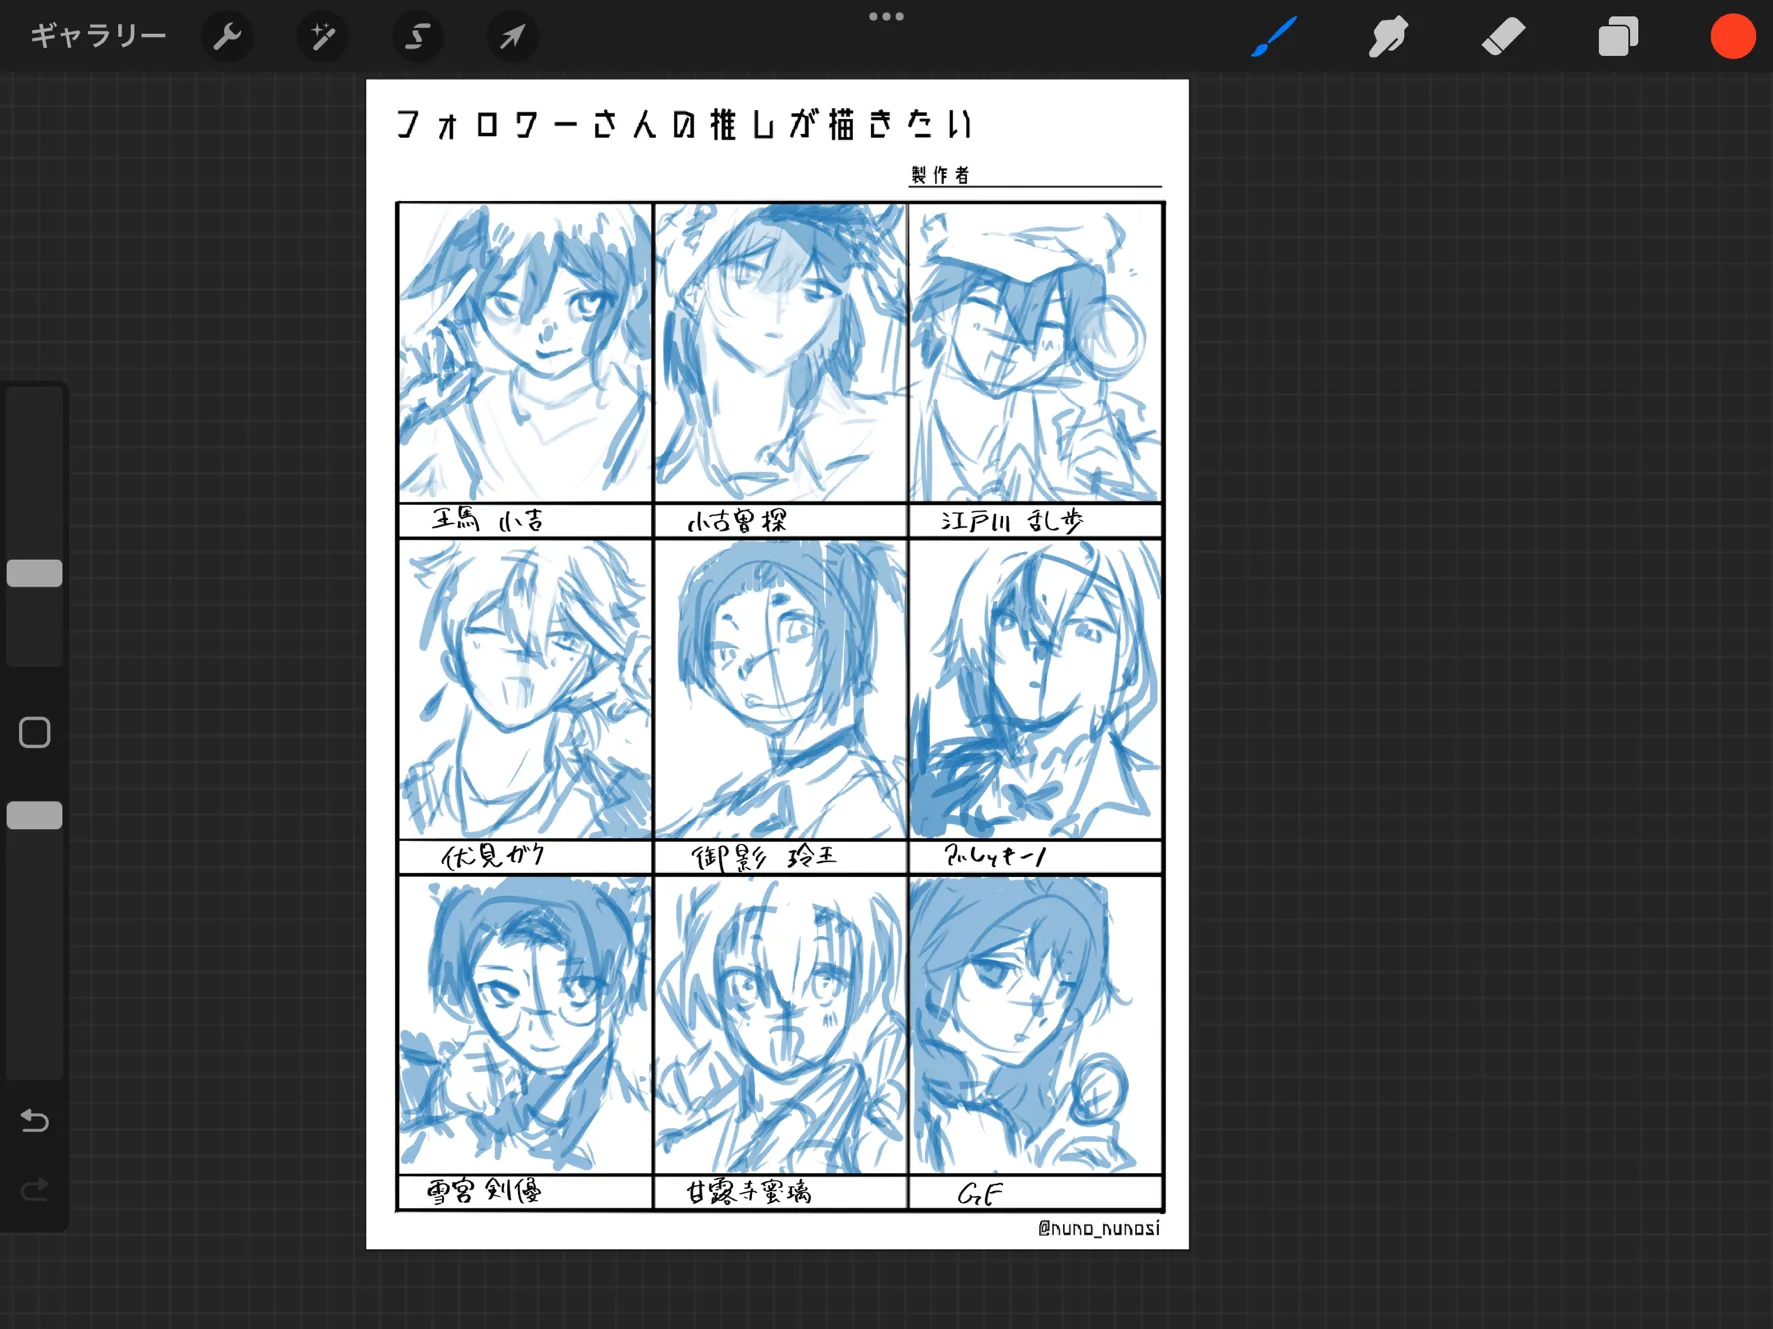Tap the top-row sketch of the character wearing headphones
Screen dimensions: 1773x1329
780,352
